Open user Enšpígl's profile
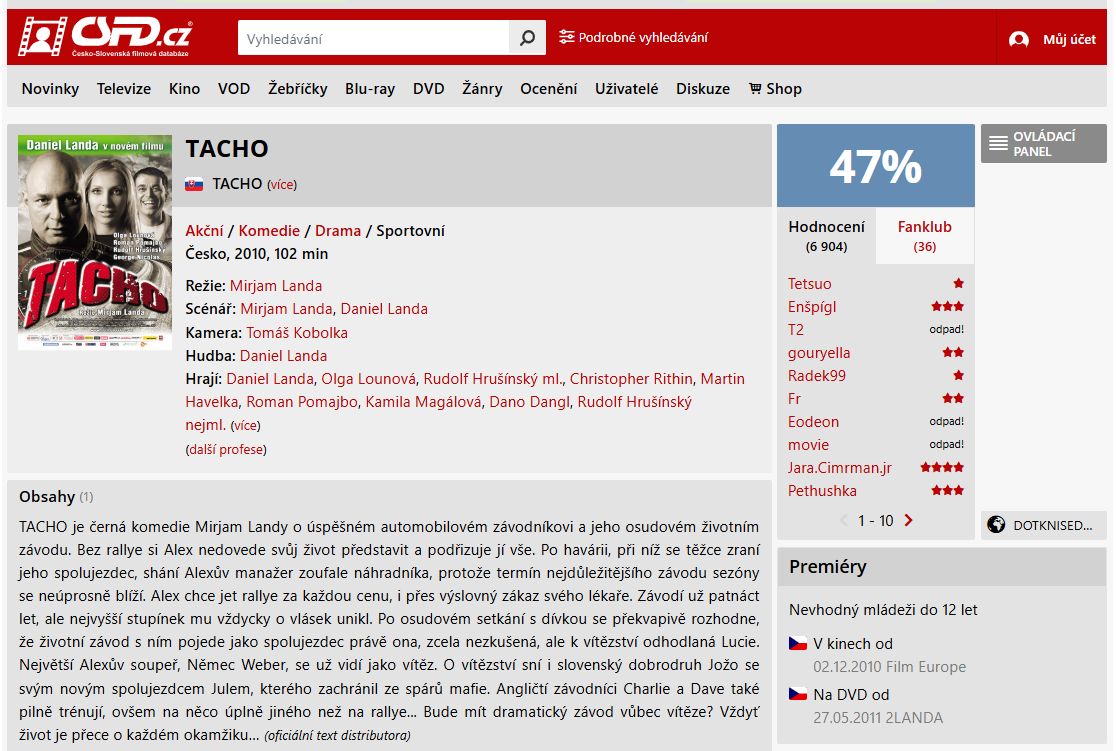 click(x=812, y=307)
